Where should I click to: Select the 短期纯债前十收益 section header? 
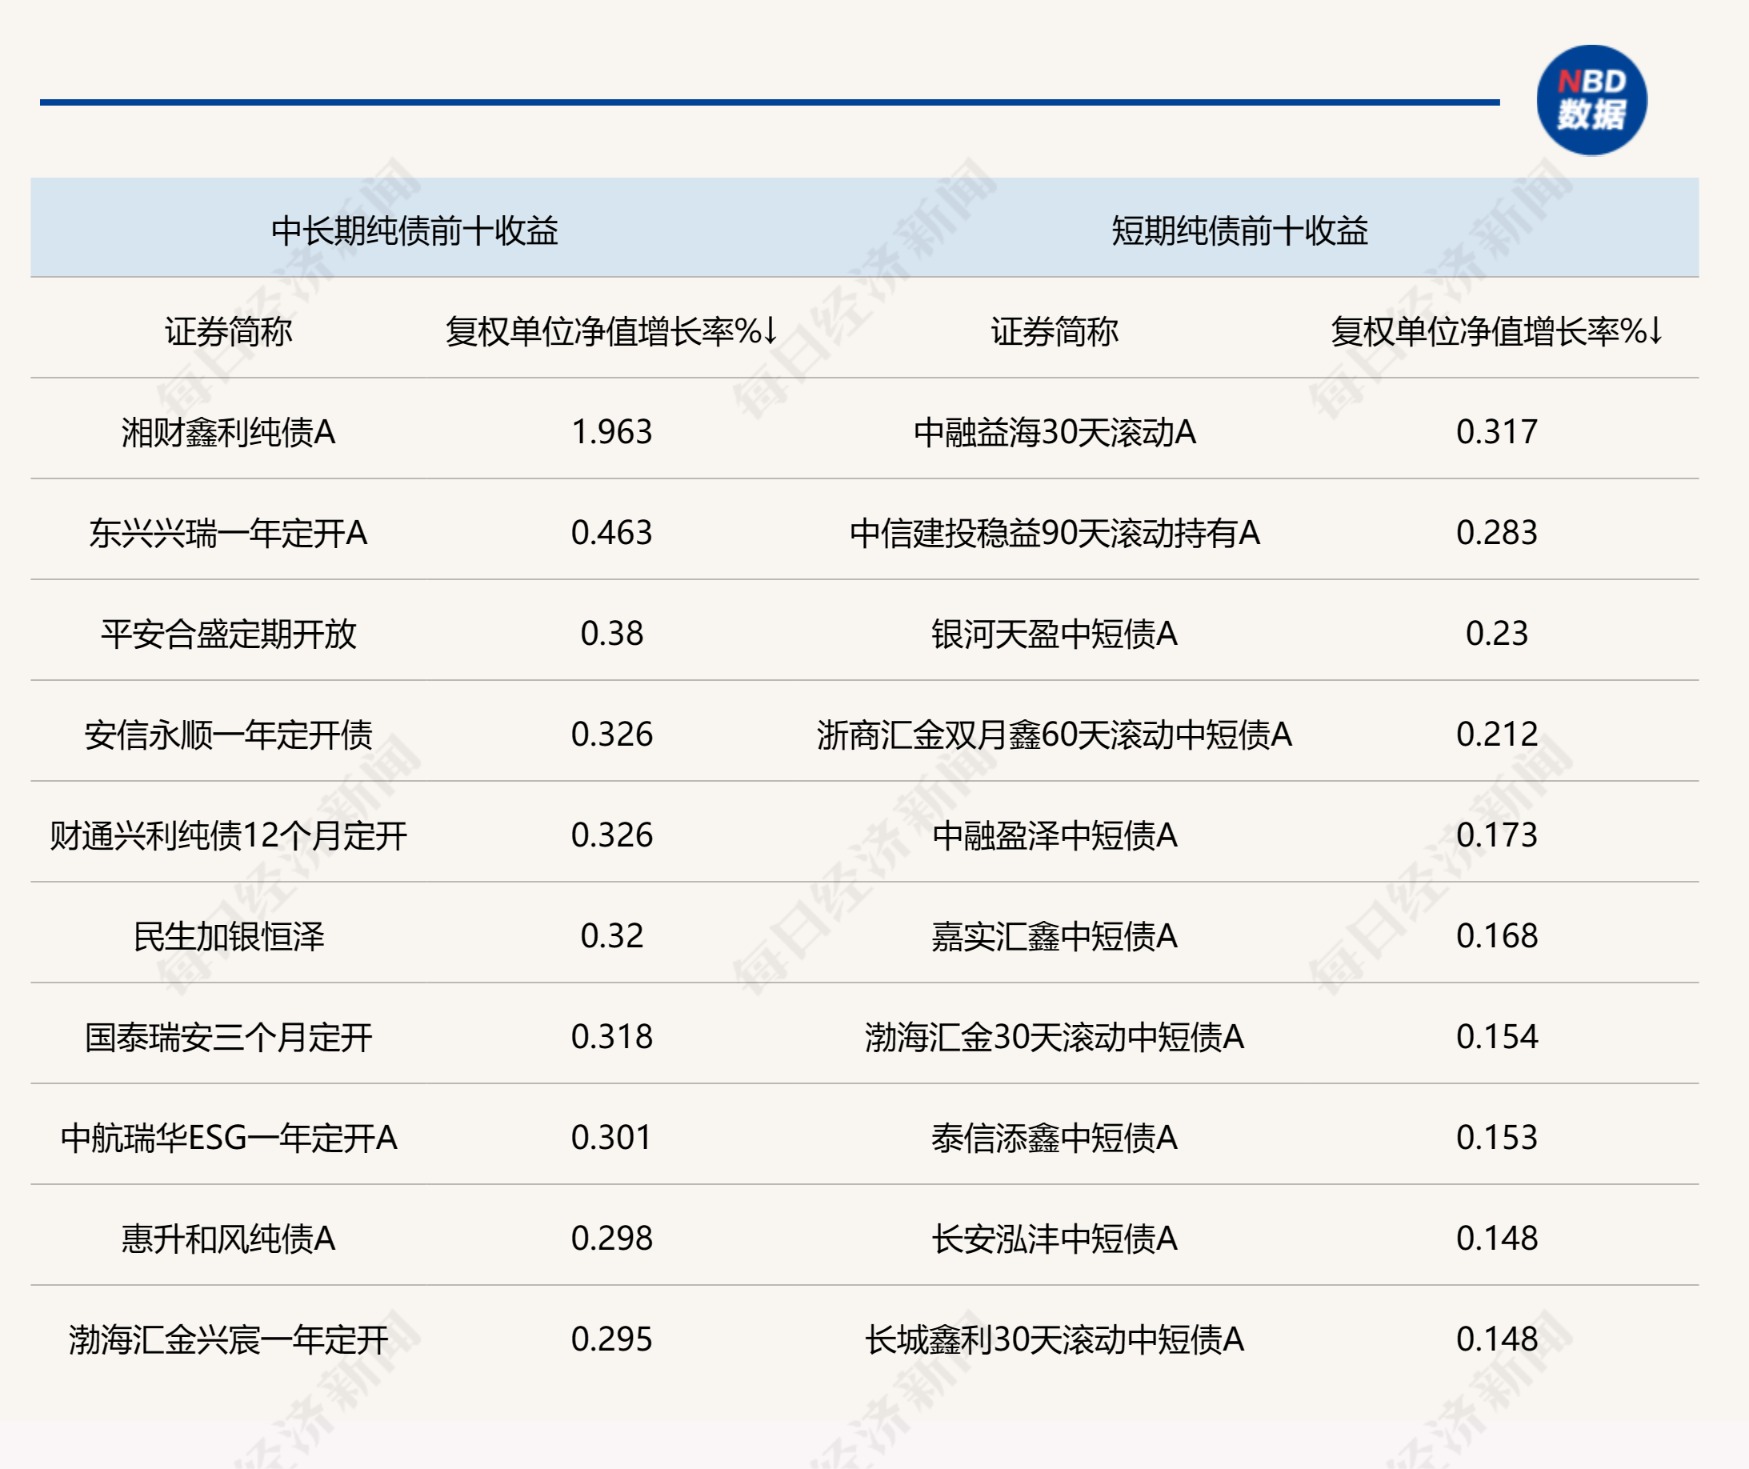point(1239,231)
